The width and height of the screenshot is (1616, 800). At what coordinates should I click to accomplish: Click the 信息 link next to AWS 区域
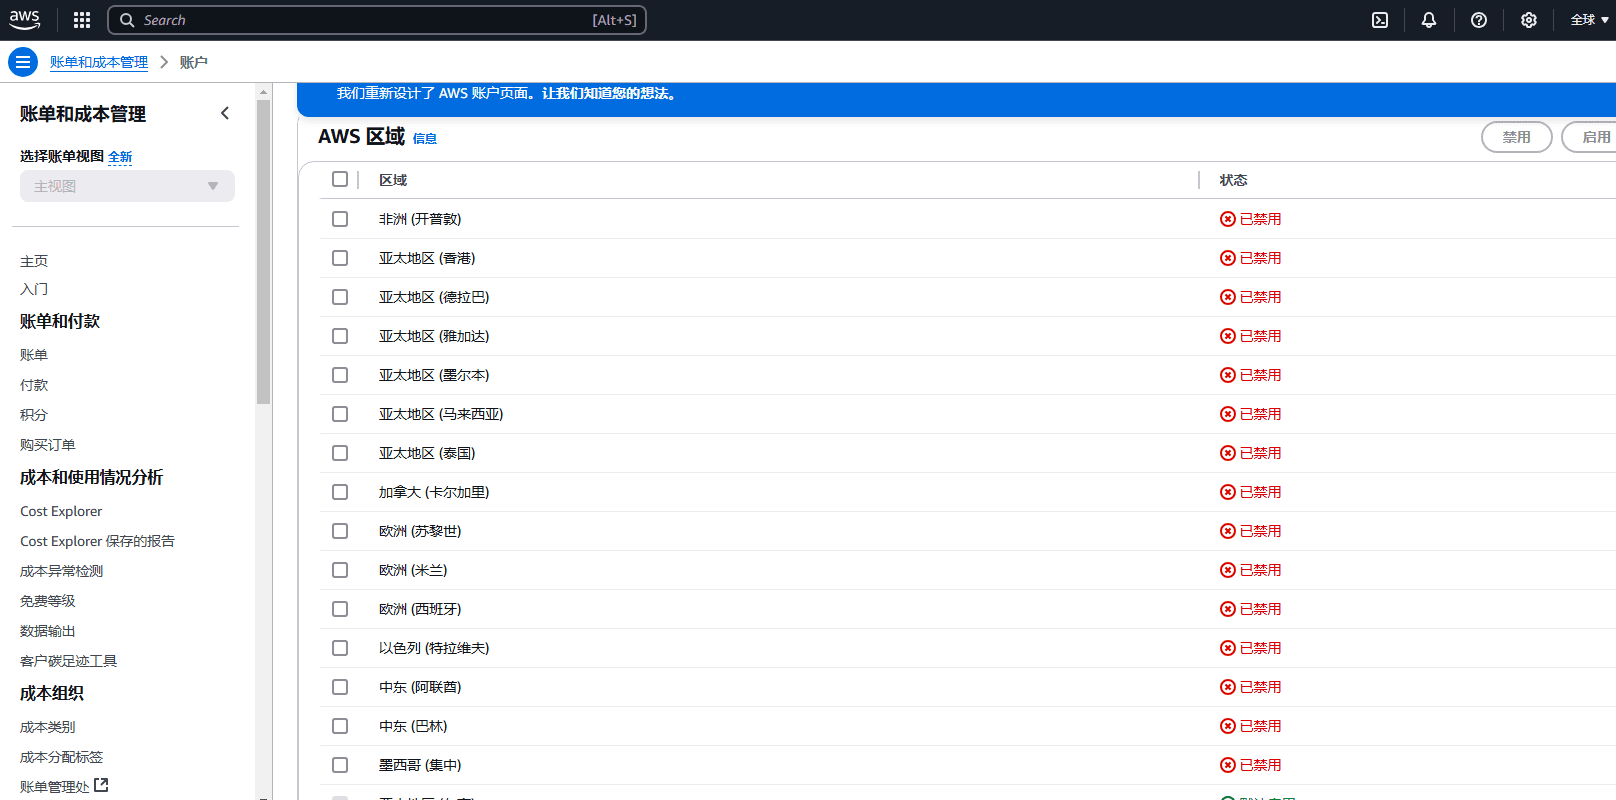[x=425, y=139]
